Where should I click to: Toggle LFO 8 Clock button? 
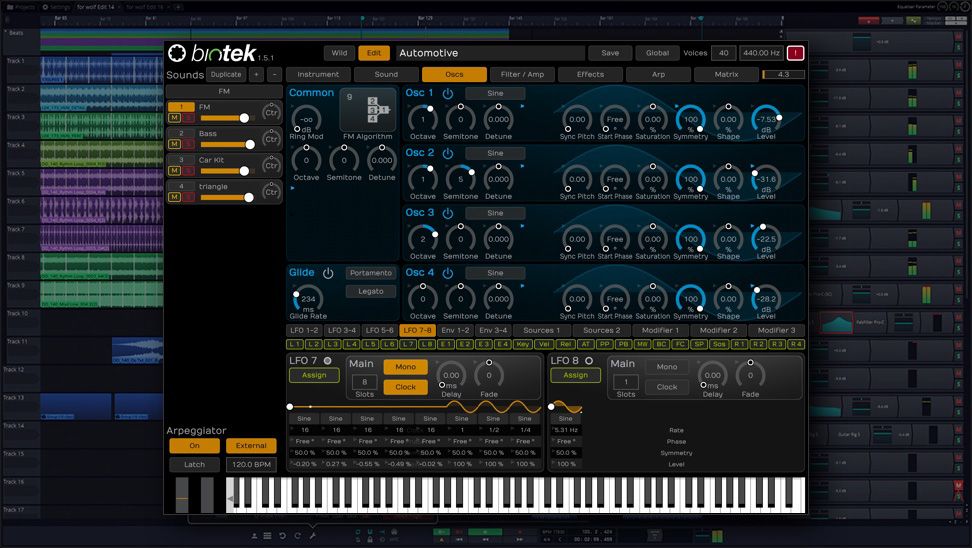point(667,387)
